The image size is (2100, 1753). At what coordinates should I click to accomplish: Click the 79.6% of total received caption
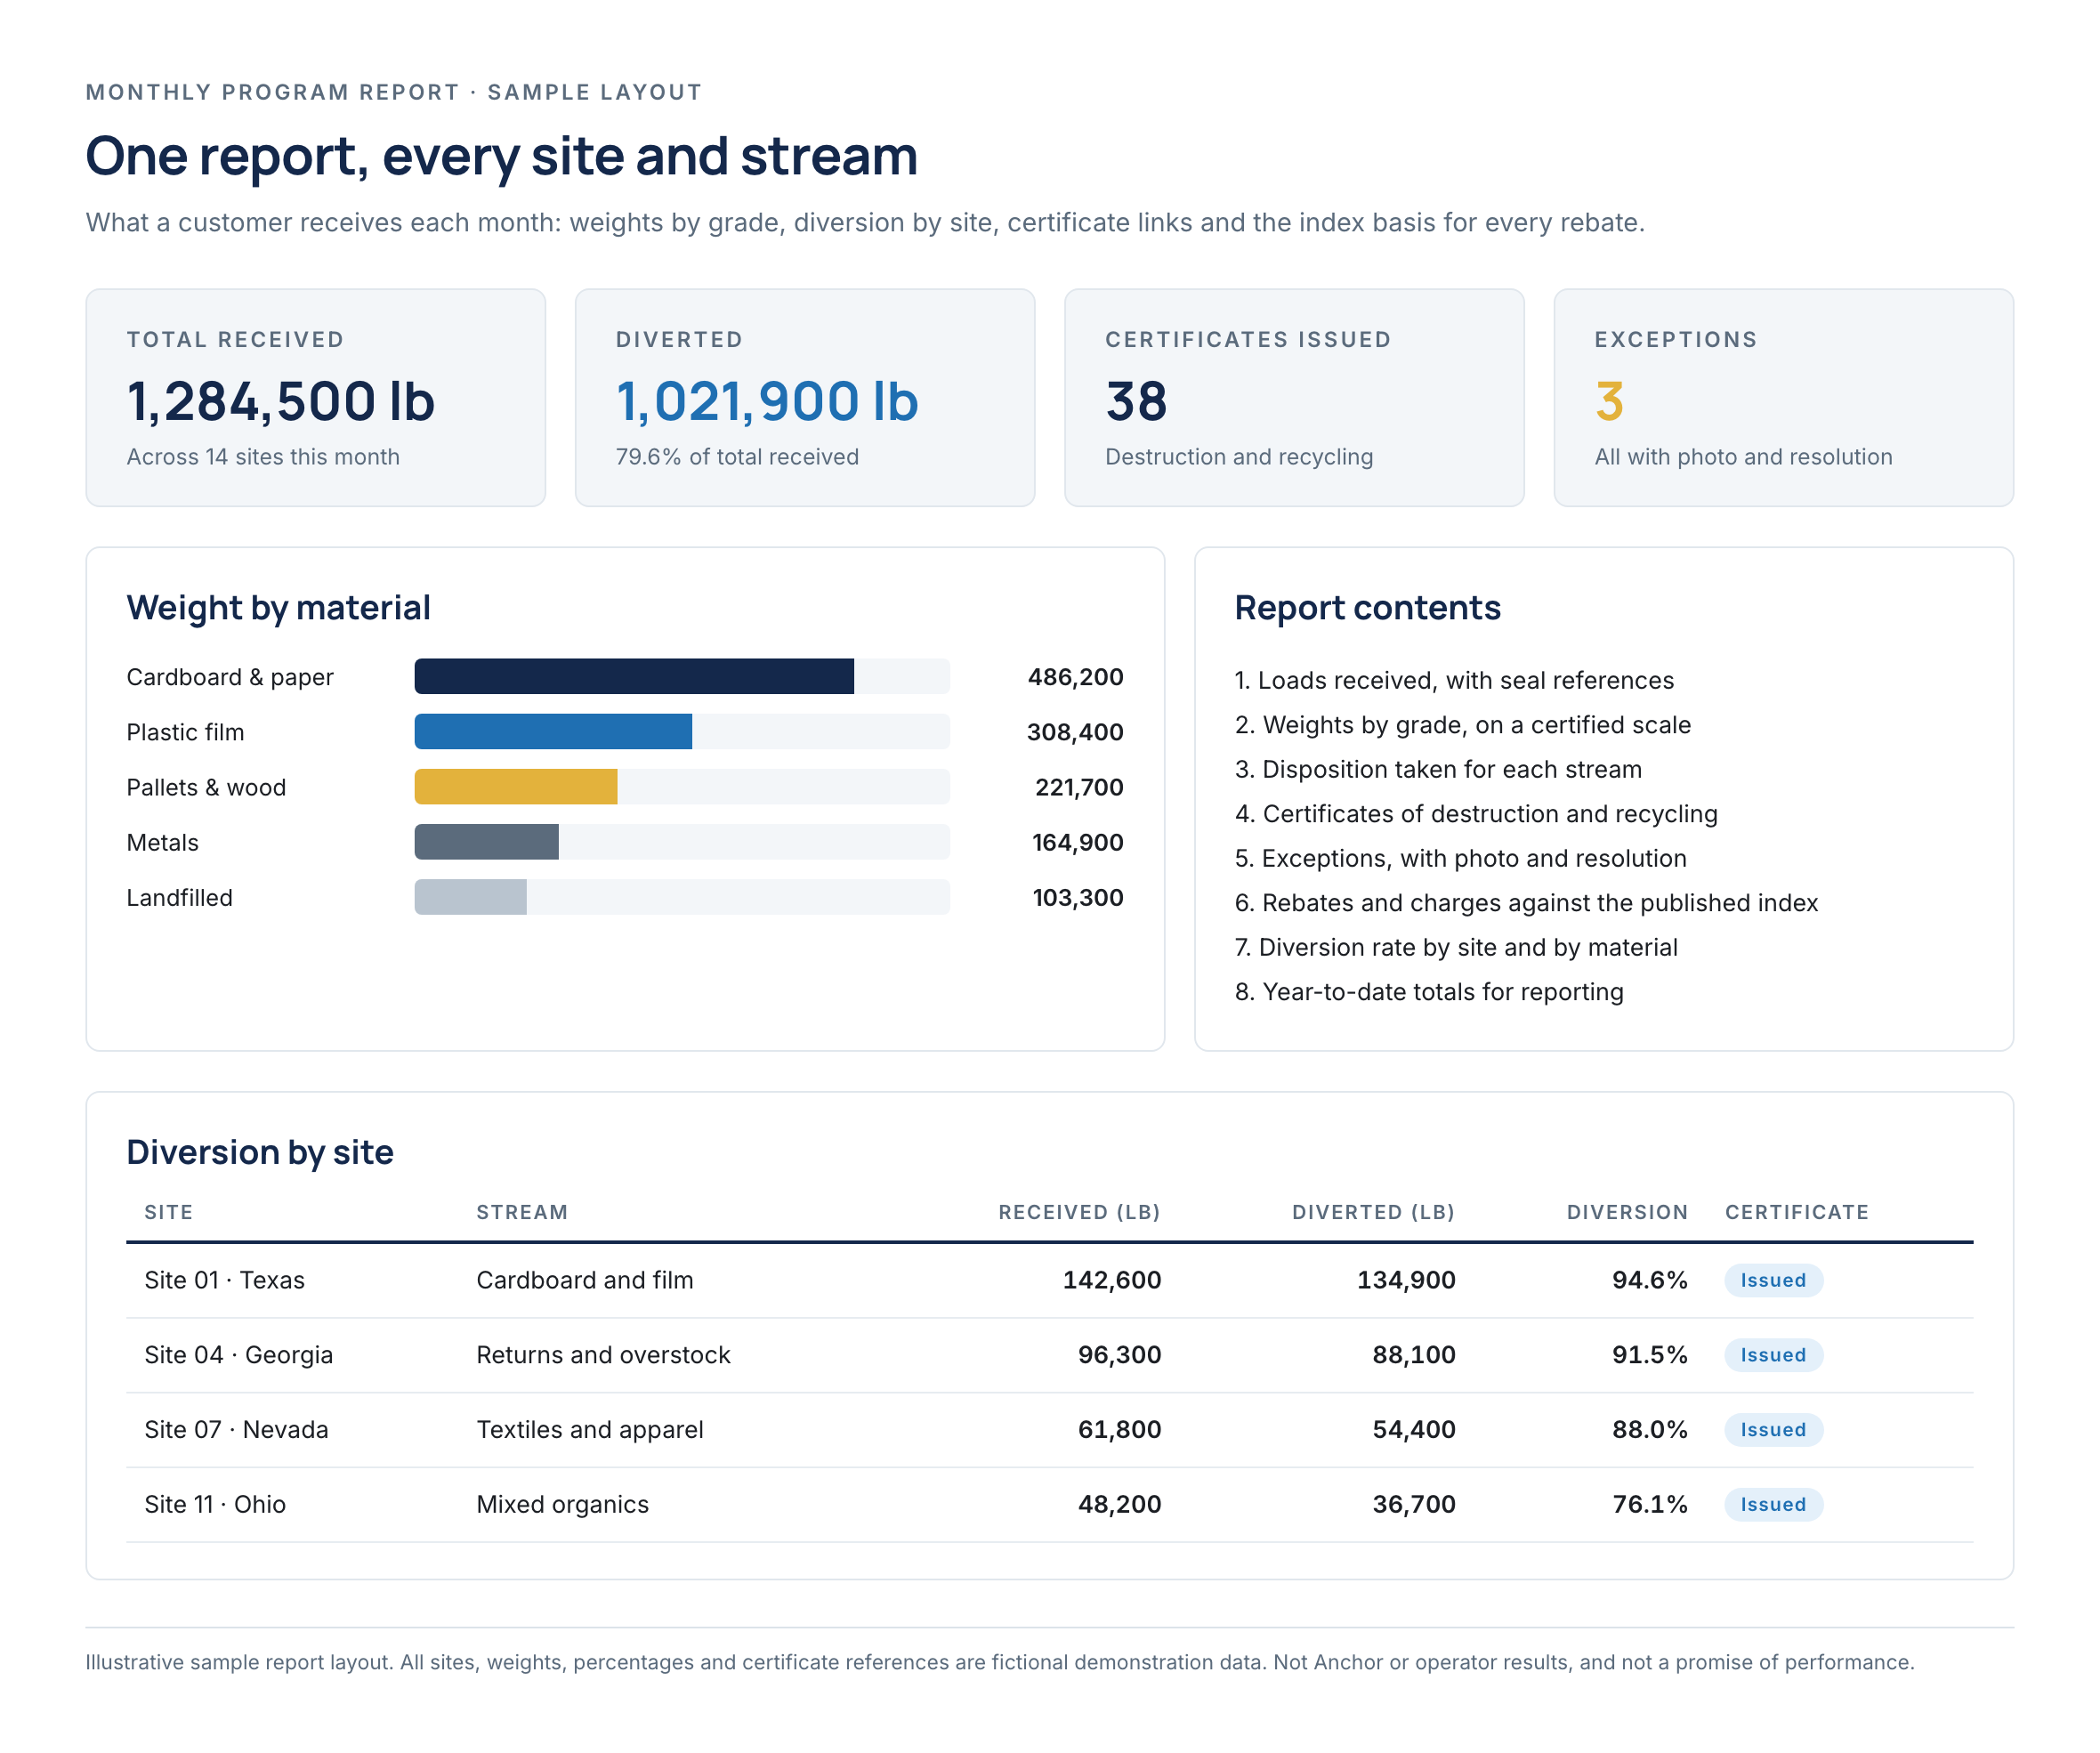click(x=737, y=457)
